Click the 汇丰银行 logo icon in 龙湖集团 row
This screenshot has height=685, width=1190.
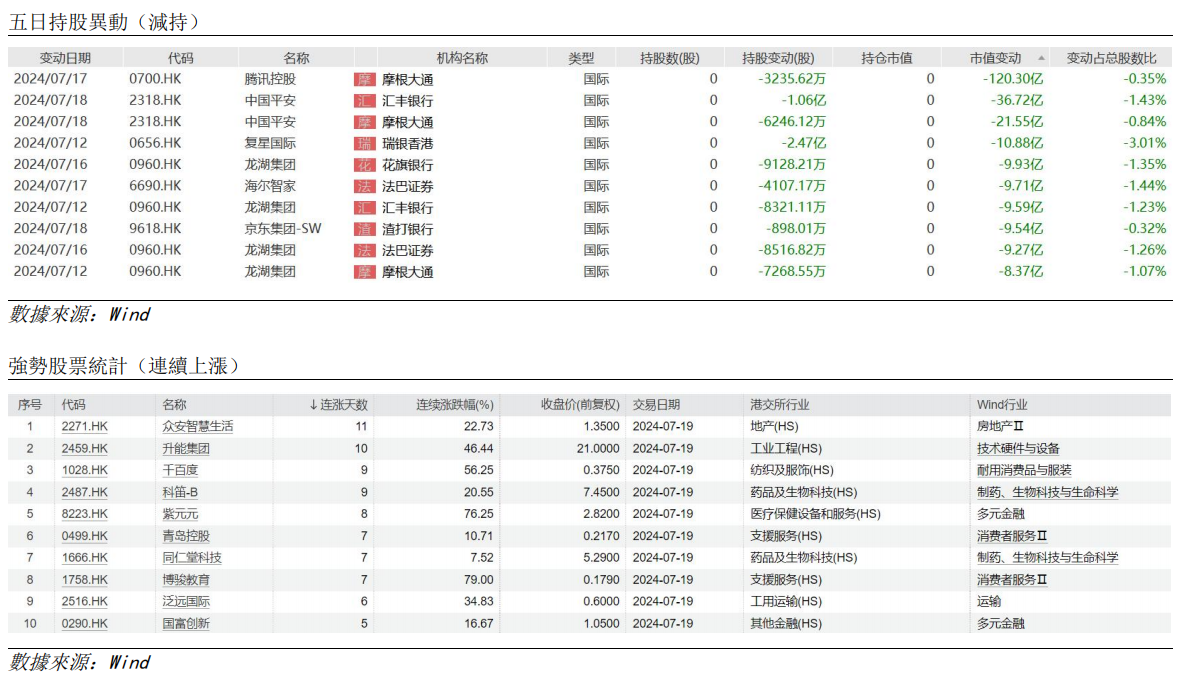[365, 207]
